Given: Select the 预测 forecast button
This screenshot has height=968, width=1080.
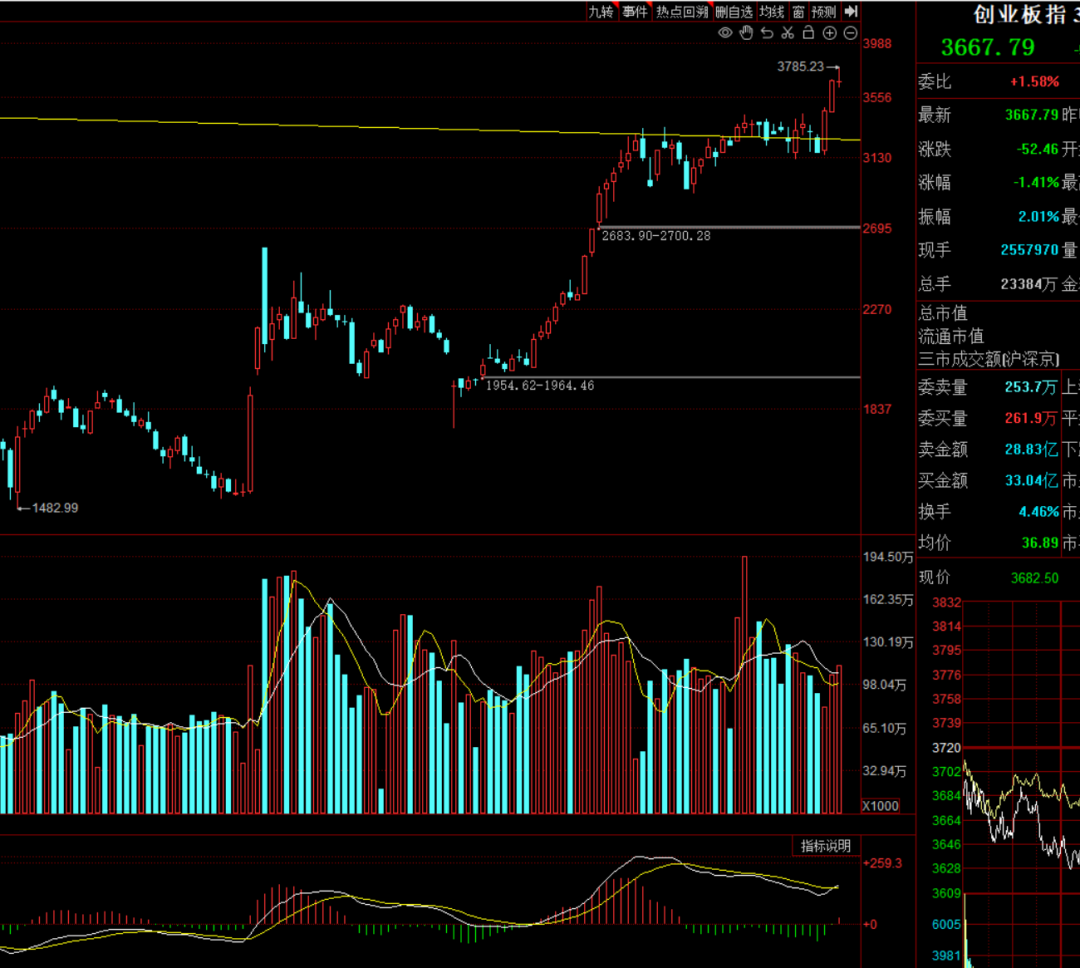Looking at the screenshot, I should [x=824, y=12].
